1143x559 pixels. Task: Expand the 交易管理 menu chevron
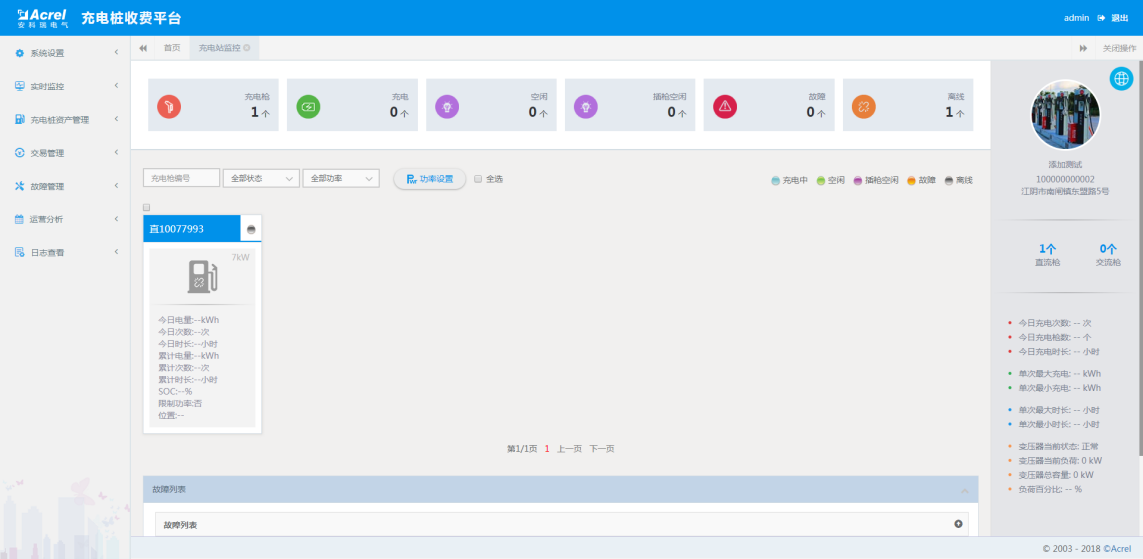[117, 152]
